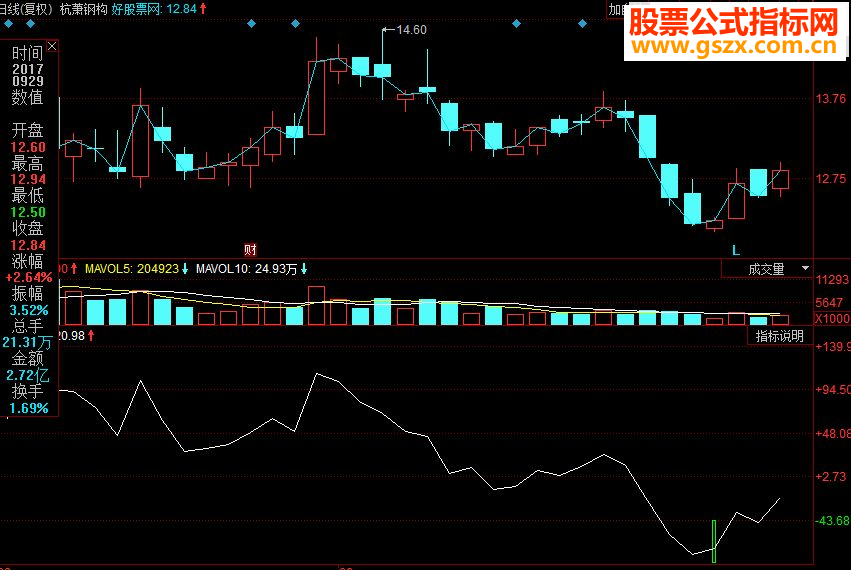Select the 涨幅 +2.64% value
The height and width of the screenshot is (570, 851).
pyautogui.click(x=29, y=278)
